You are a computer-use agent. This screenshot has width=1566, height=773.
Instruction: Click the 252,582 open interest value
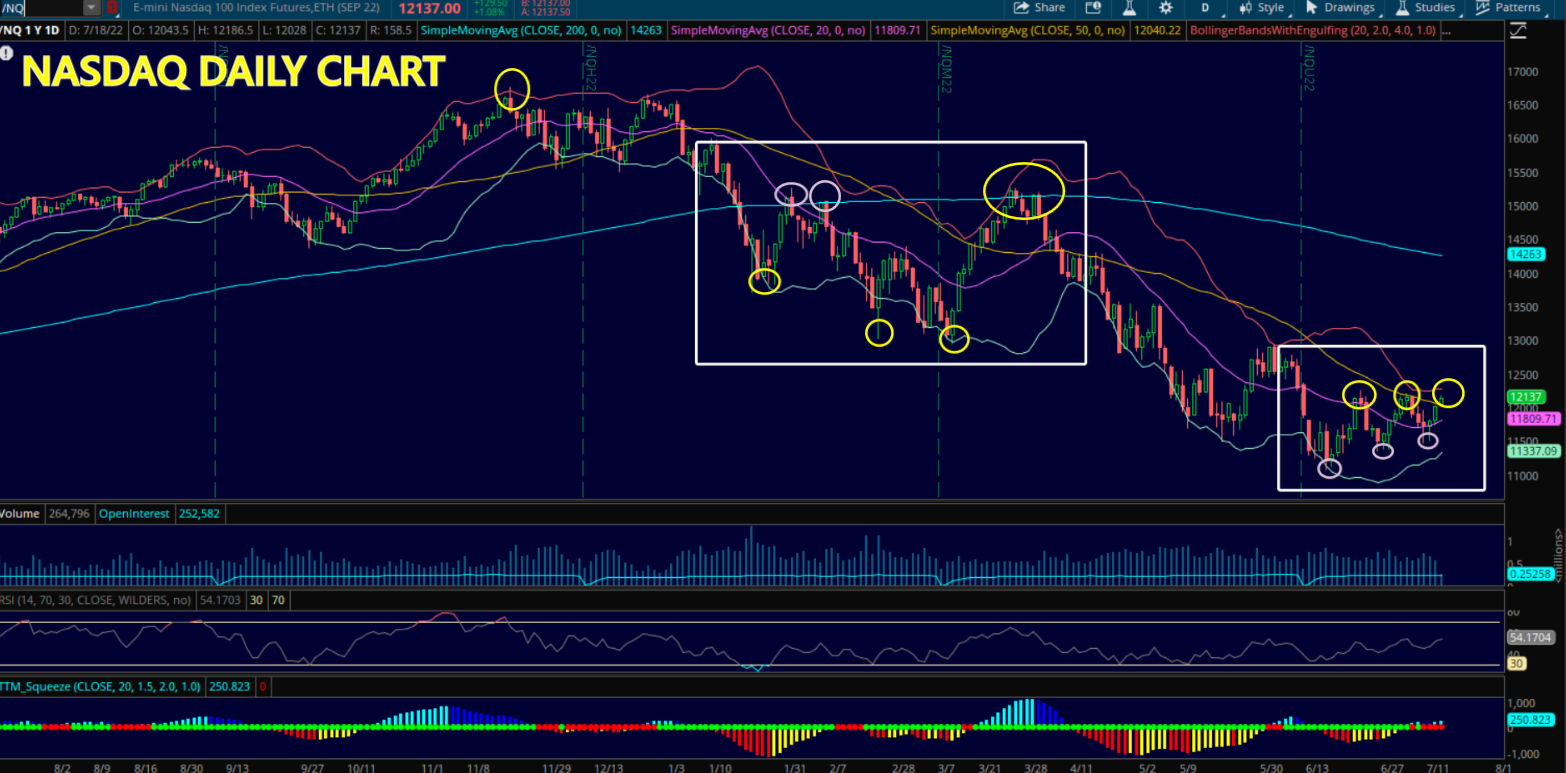(200, 513)
